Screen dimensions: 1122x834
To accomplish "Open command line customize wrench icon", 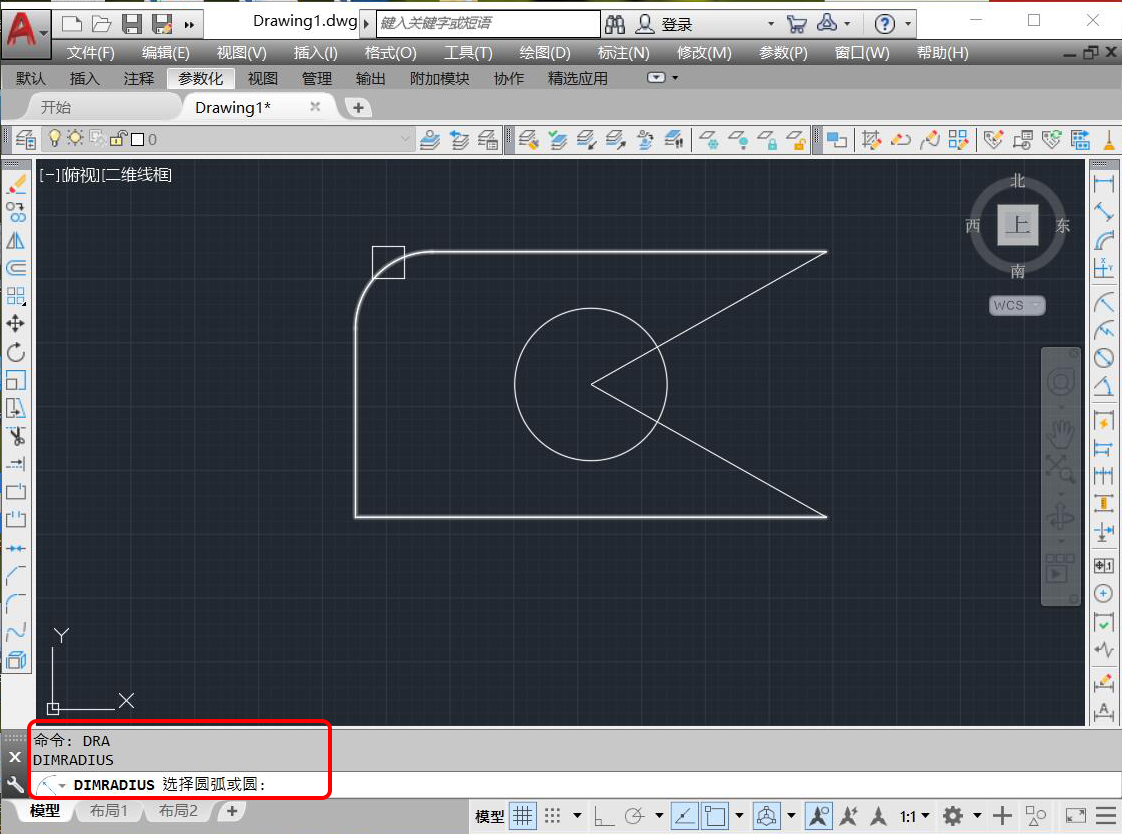I will click(15, 785).
